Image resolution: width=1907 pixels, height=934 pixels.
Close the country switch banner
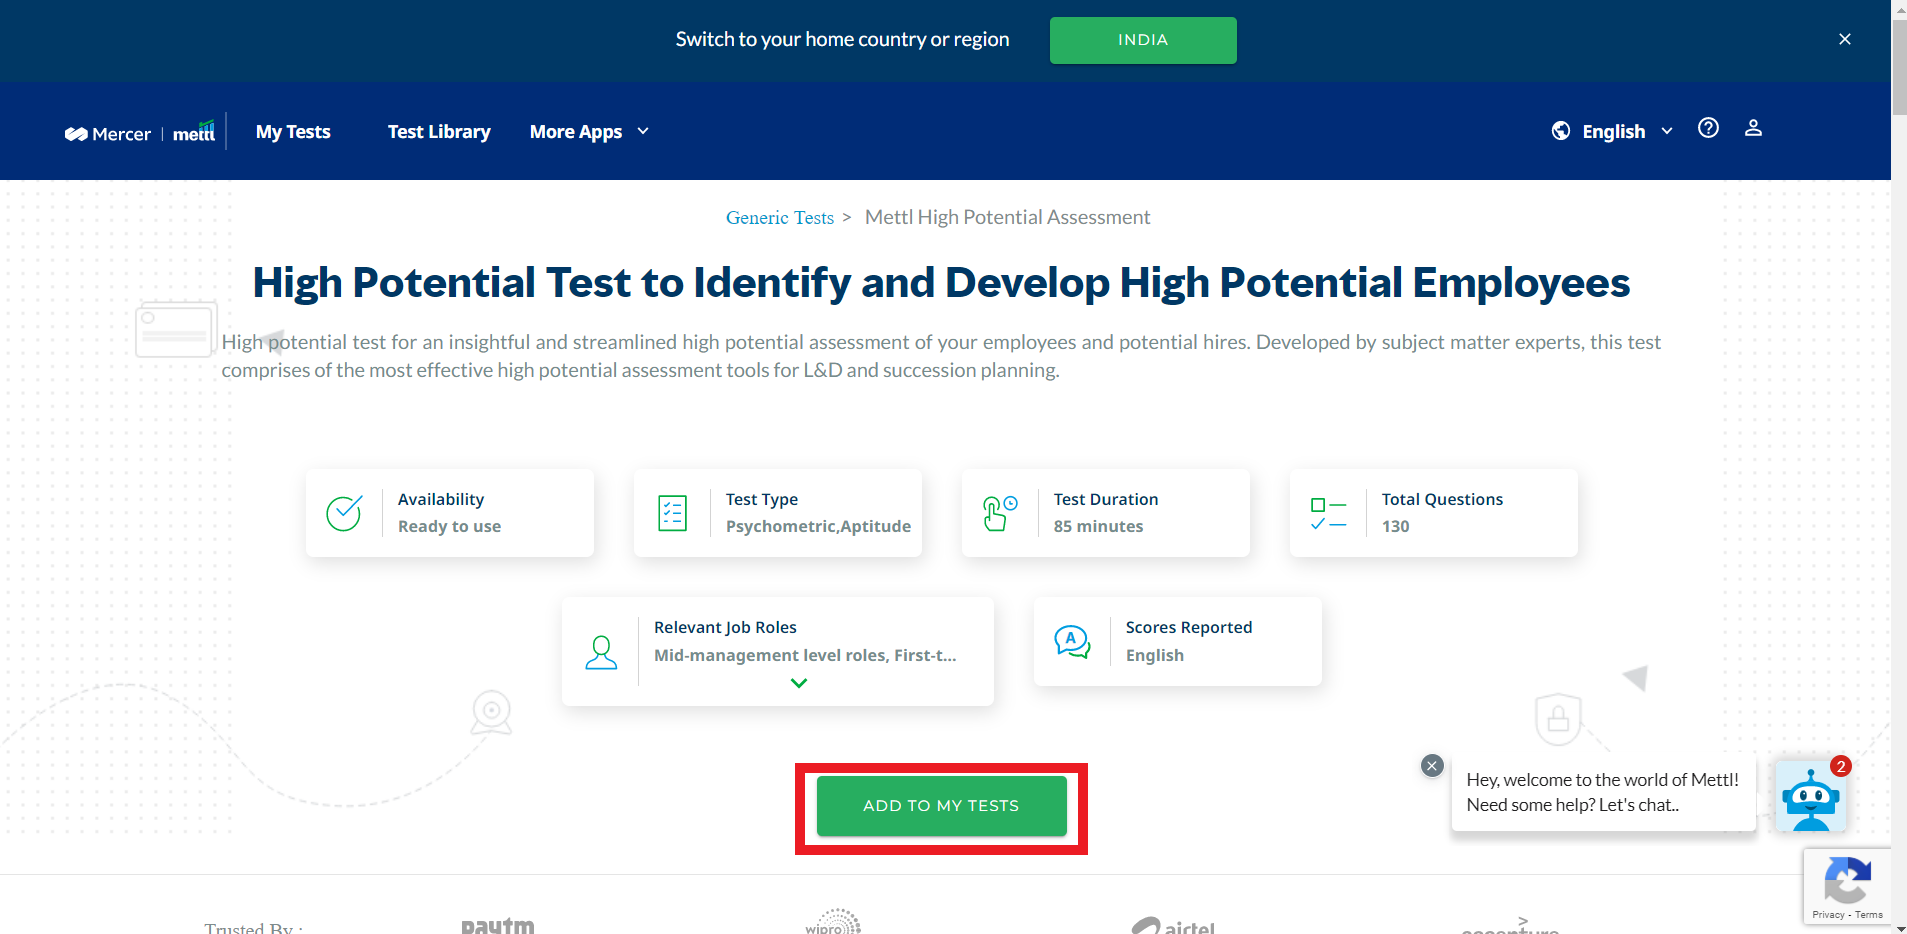1845,39
